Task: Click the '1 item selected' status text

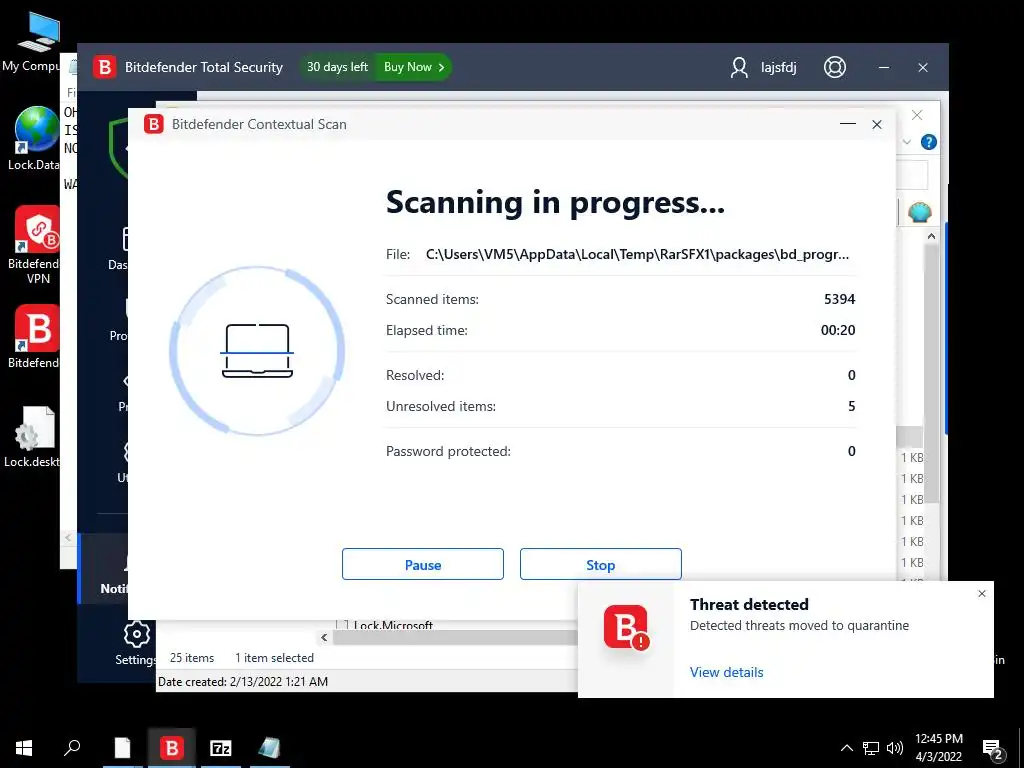Action: (x=274, y=658)
